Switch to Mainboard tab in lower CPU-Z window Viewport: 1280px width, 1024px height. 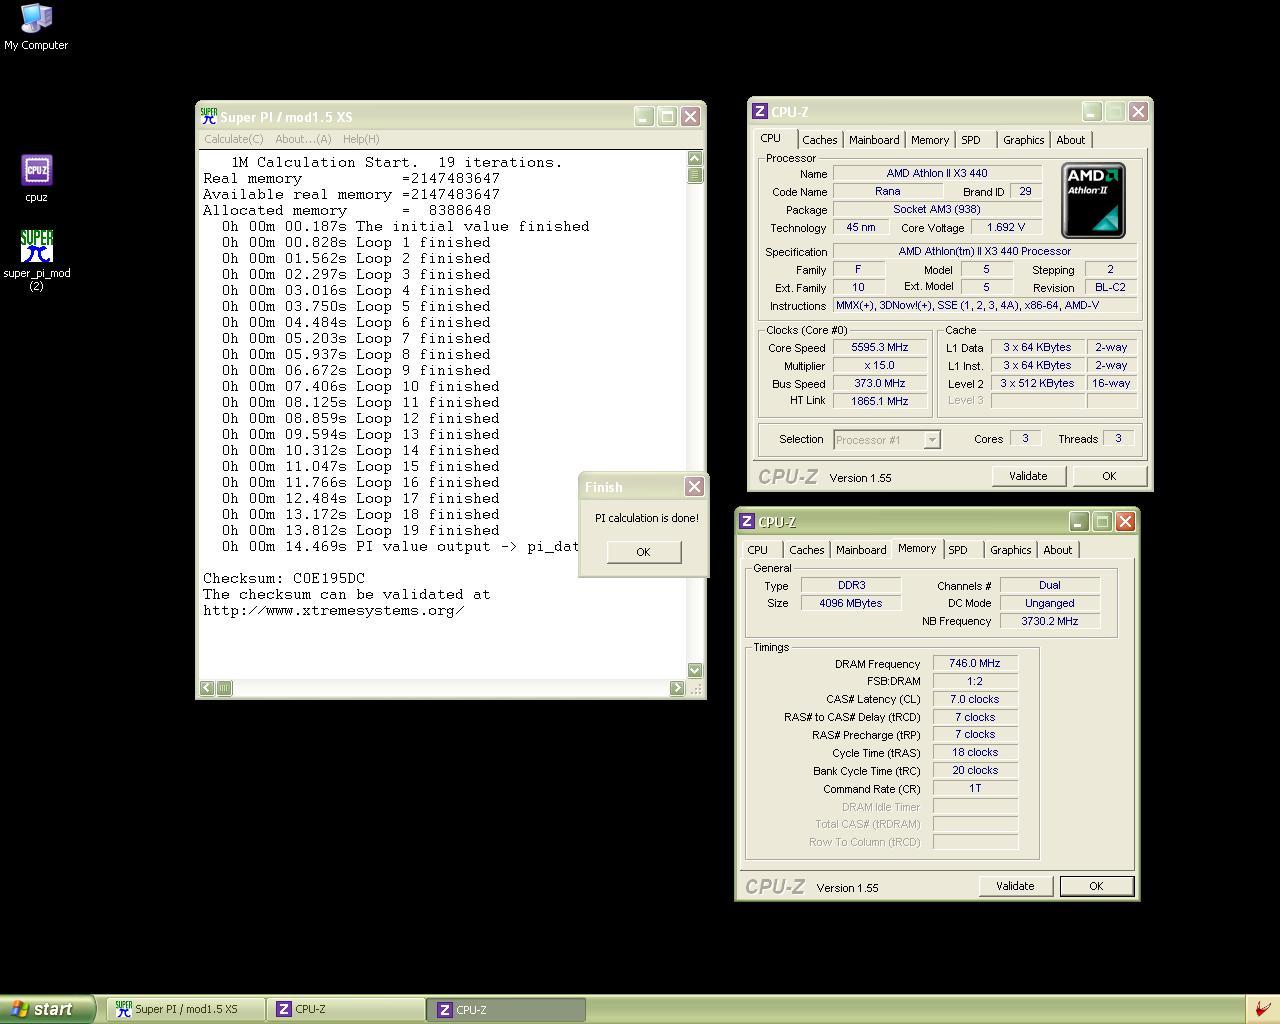click(x=861, y=550)
